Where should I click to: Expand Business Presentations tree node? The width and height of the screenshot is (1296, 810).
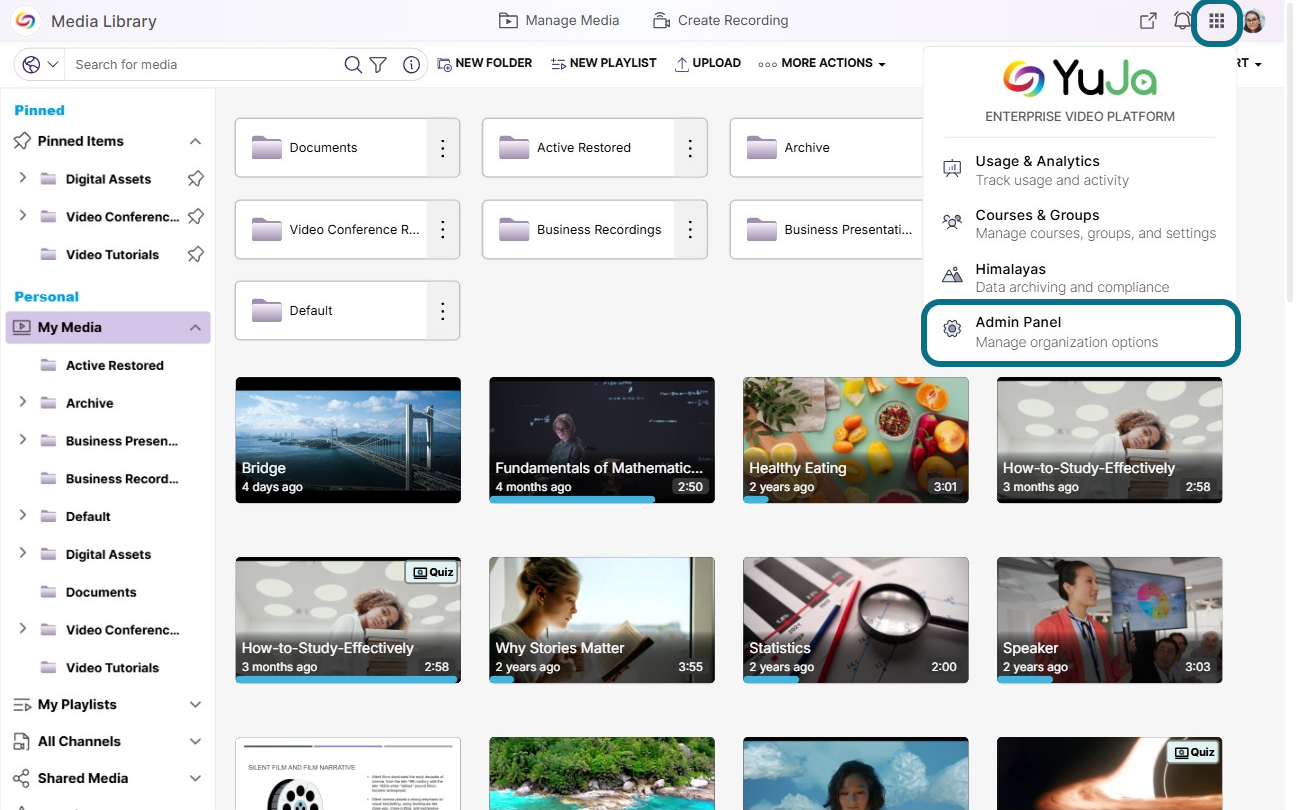point(23,440)
